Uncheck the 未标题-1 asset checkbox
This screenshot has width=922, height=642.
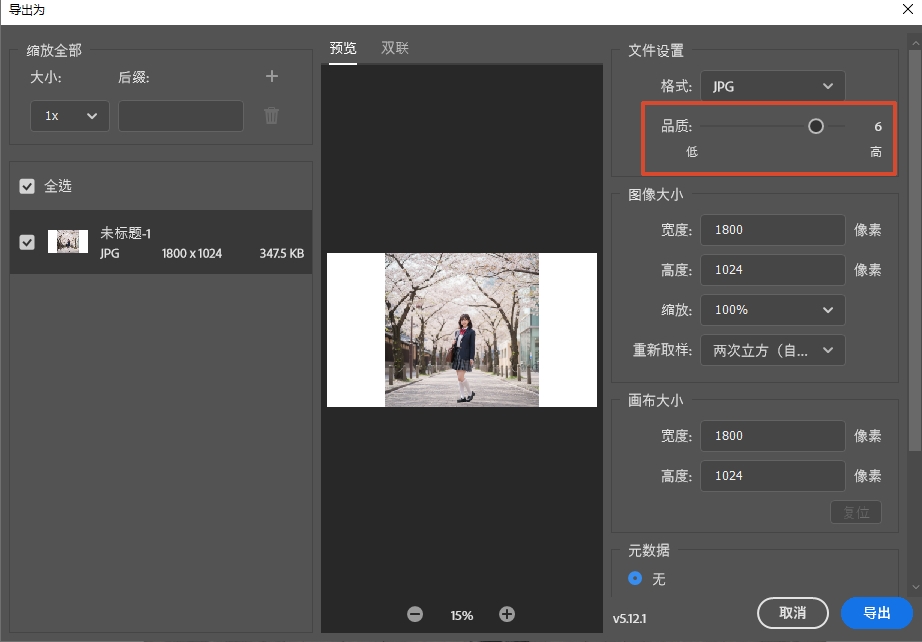(x=27, y=242)
